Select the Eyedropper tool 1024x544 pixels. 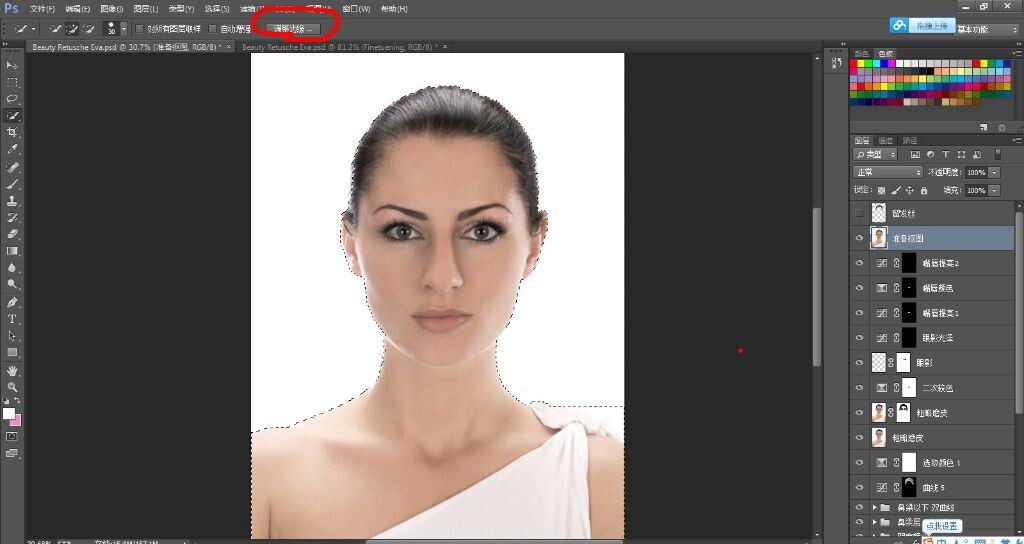click(x=12, y=150)
